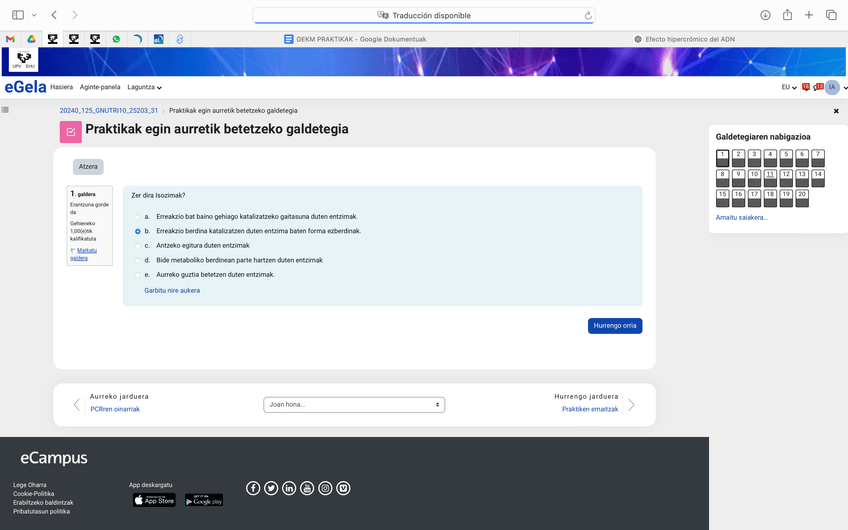
Task: Open the WhatsApp pinned tab
Action: click(116, 39)
